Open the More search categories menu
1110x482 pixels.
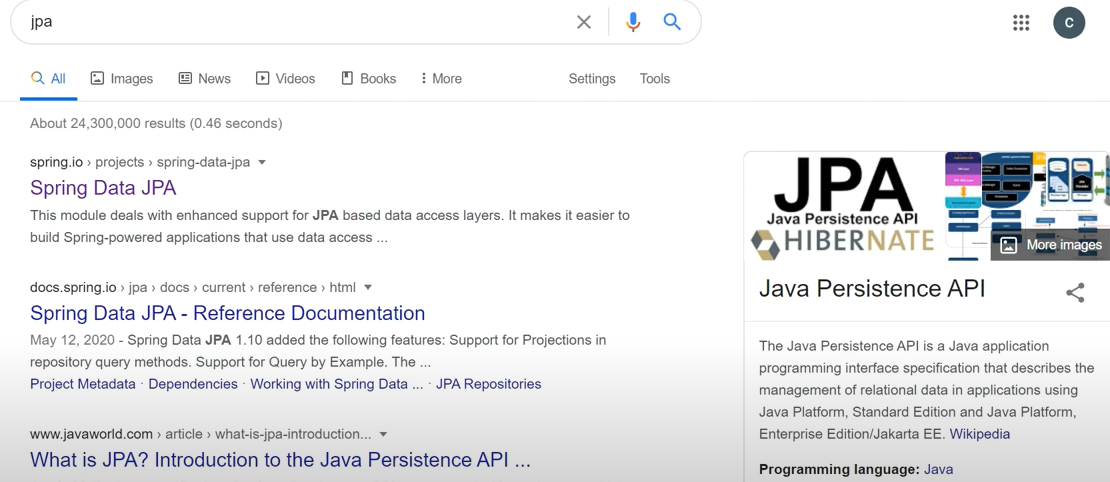(x=441, y=79)
